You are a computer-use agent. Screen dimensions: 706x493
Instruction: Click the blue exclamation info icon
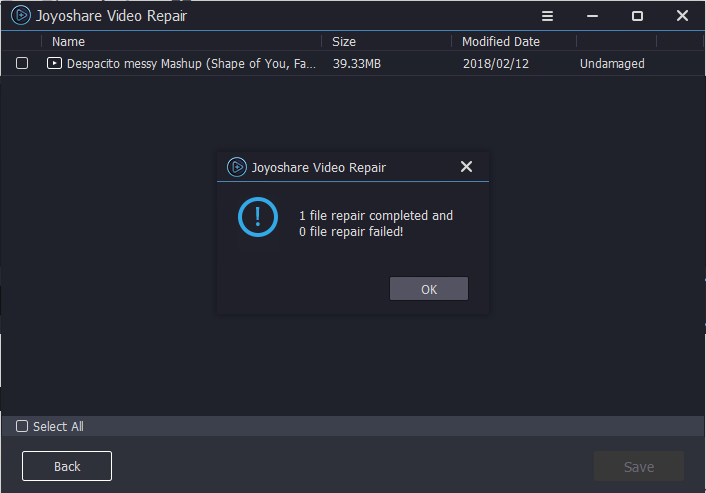(x=258, y=217)
